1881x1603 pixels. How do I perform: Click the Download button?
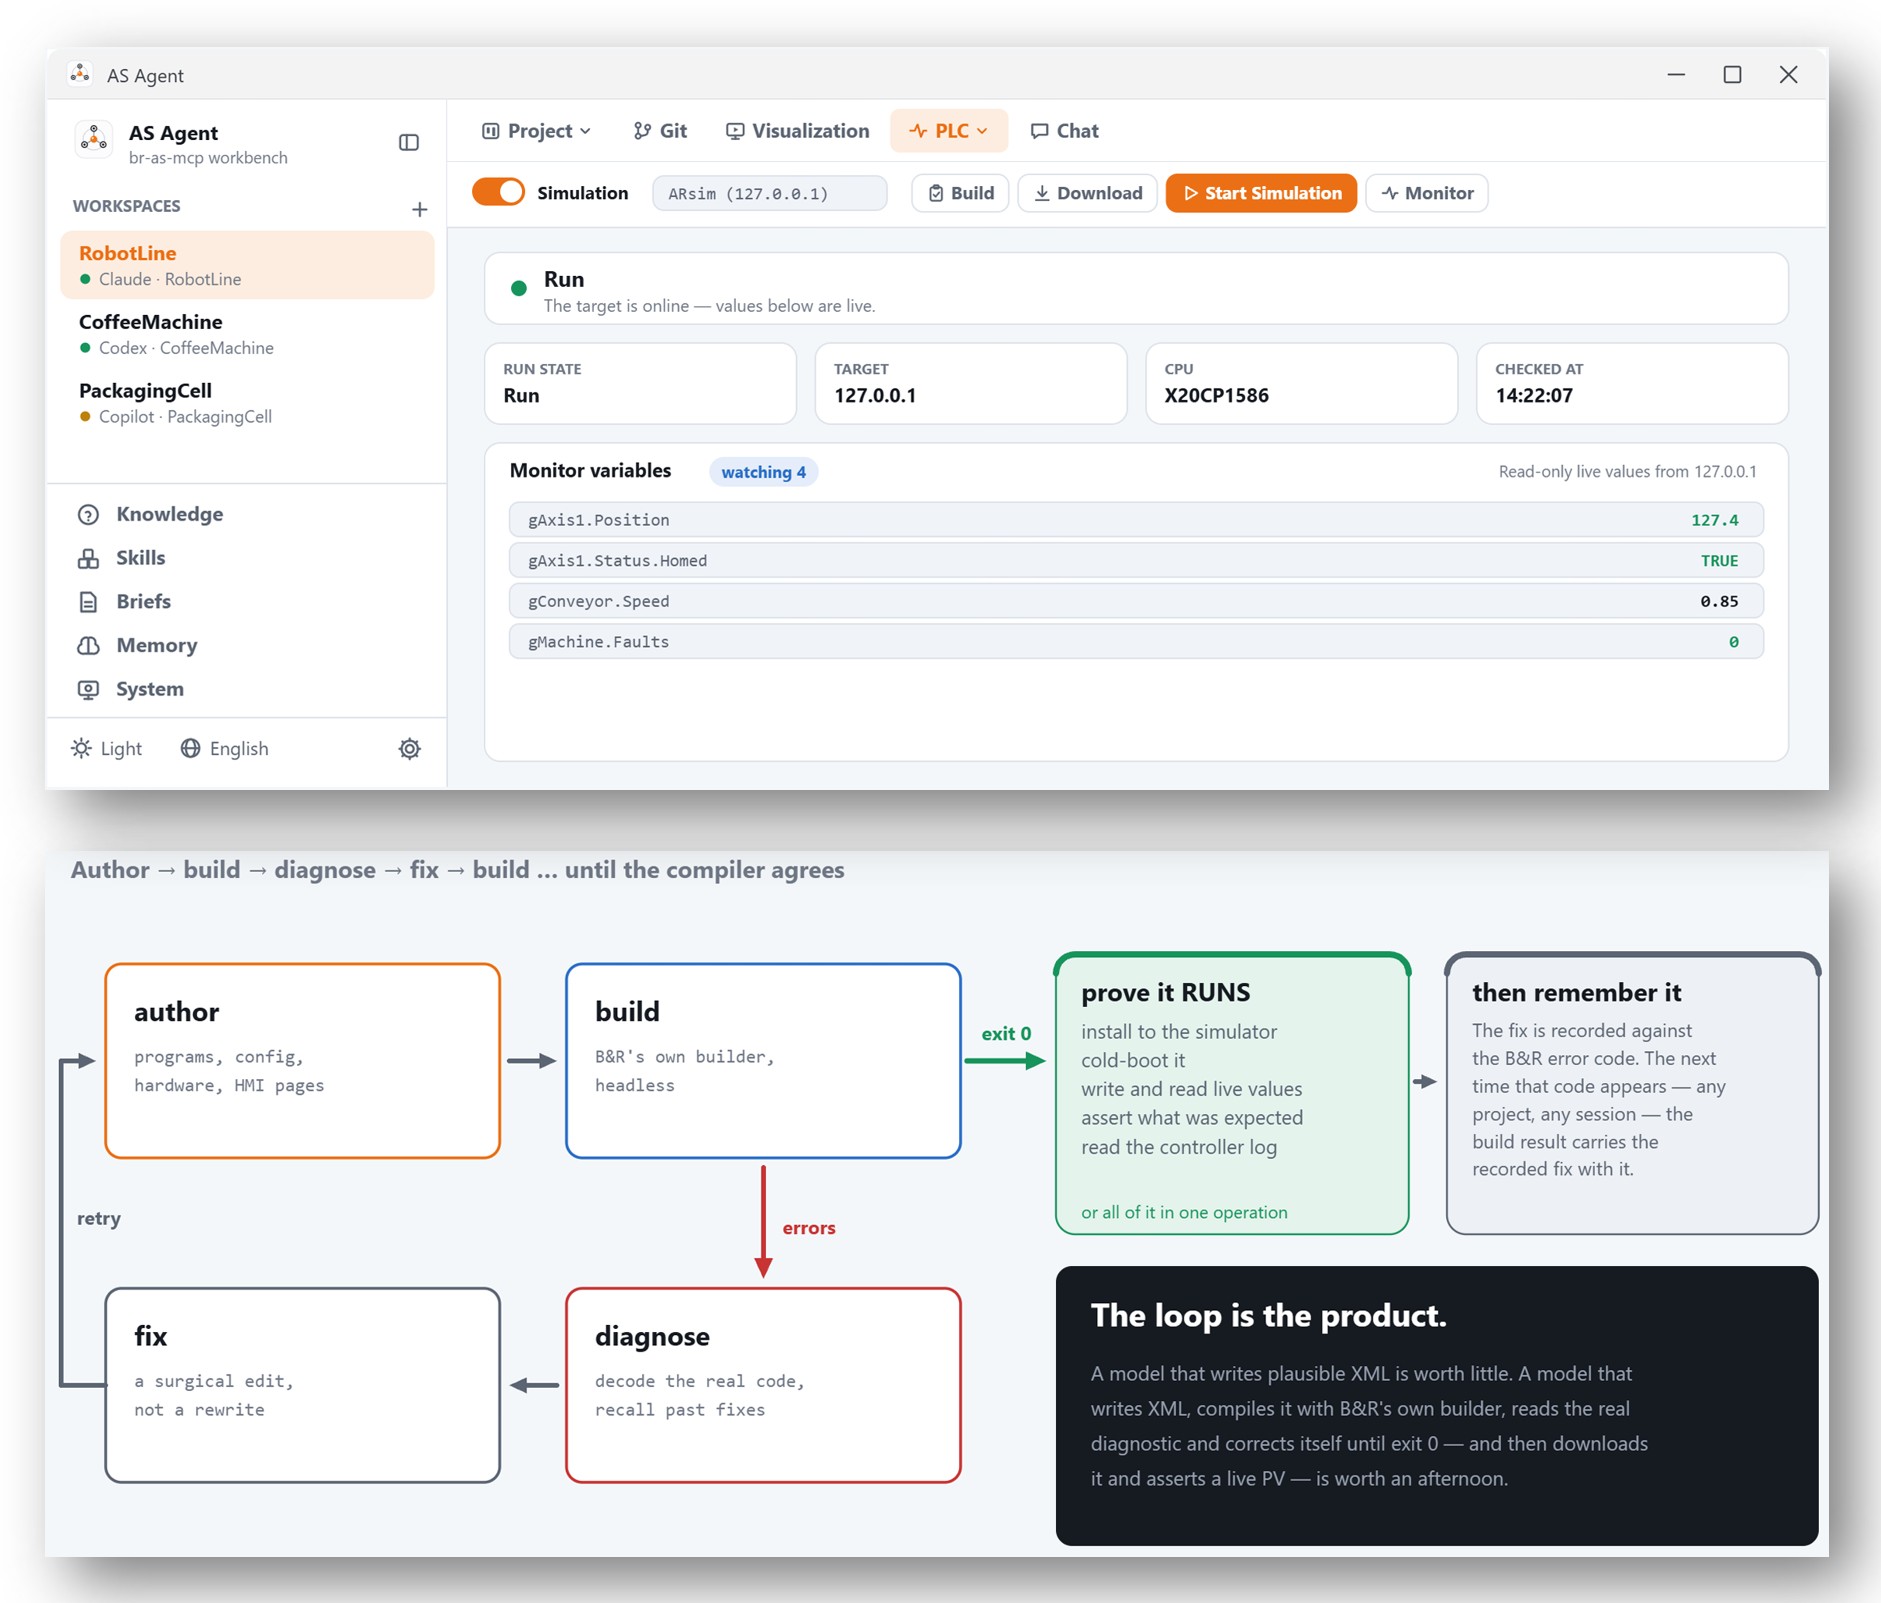tap(1088, 194)
